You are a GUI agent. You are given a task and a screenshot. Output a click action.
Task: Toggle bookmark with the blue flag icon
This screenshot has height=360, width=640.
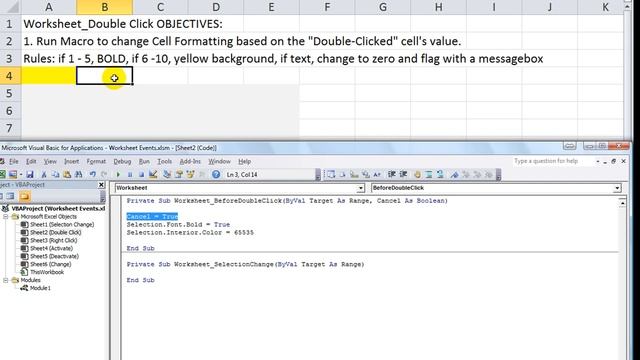(454, 175)
